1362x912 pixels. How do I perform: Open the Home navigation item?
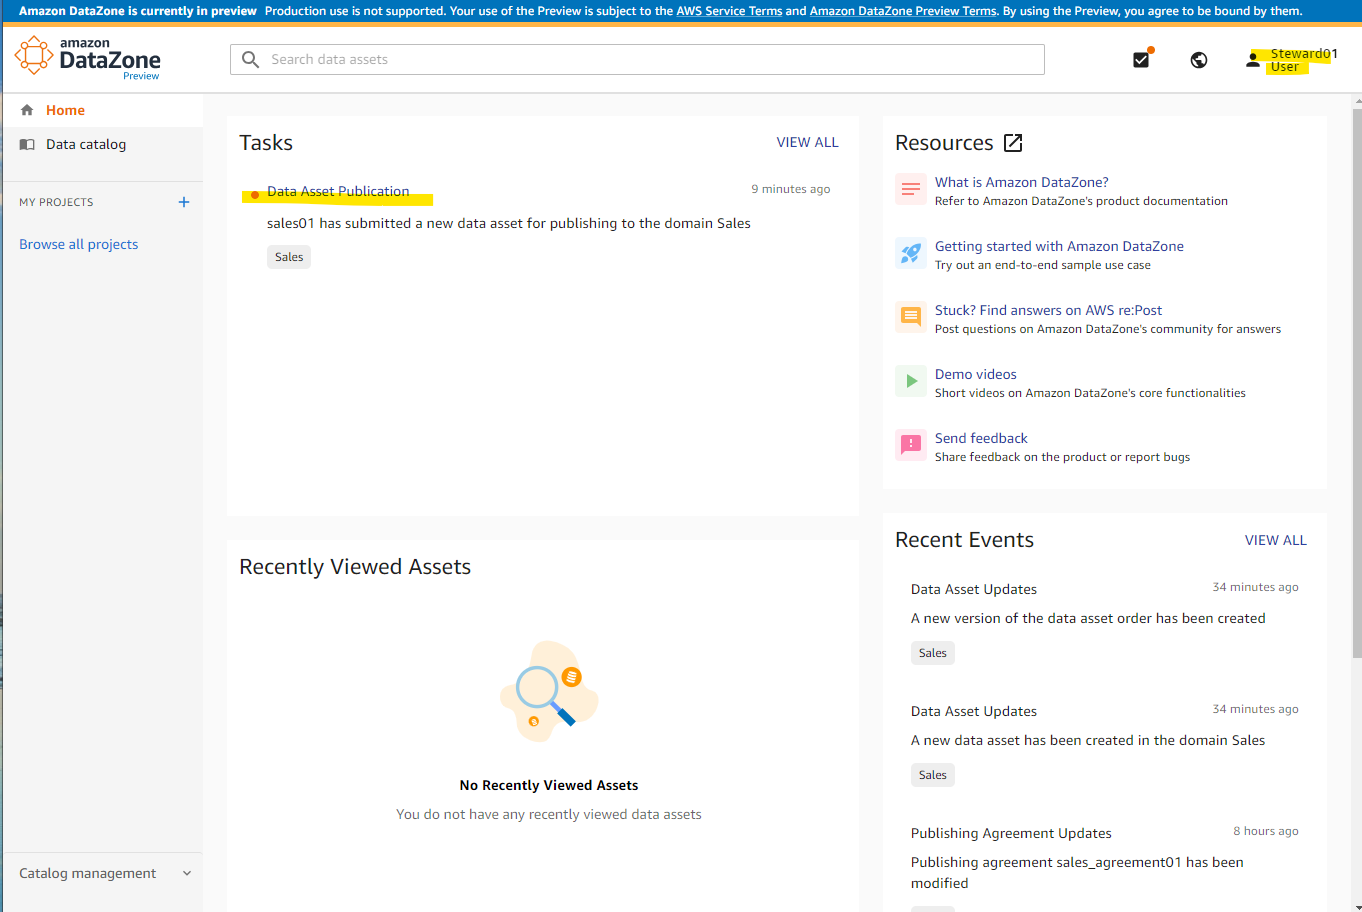coord(103,110)
